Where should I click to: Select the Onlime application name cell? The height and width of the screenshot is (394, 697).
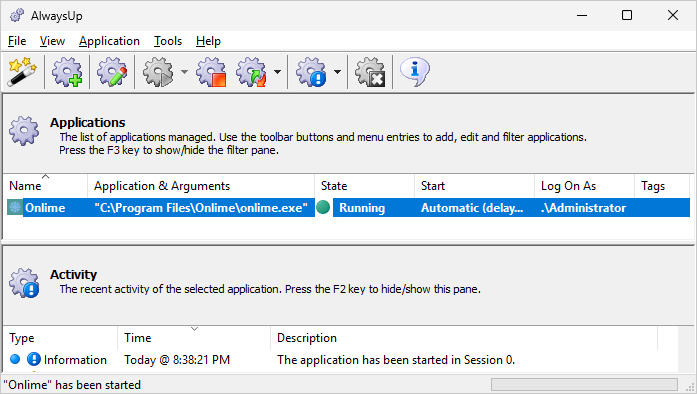tap(45, 208)
